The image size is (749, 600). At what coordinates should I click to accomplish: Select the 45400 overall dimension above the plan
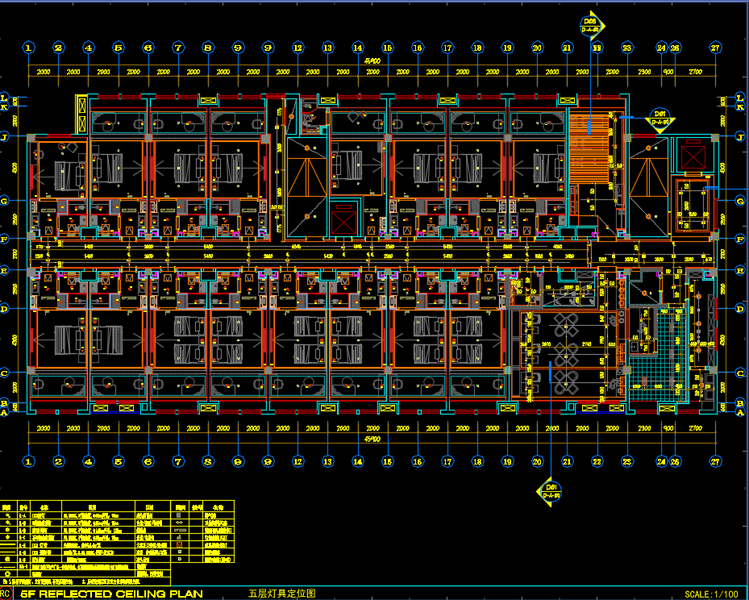[x=372, y=61]
